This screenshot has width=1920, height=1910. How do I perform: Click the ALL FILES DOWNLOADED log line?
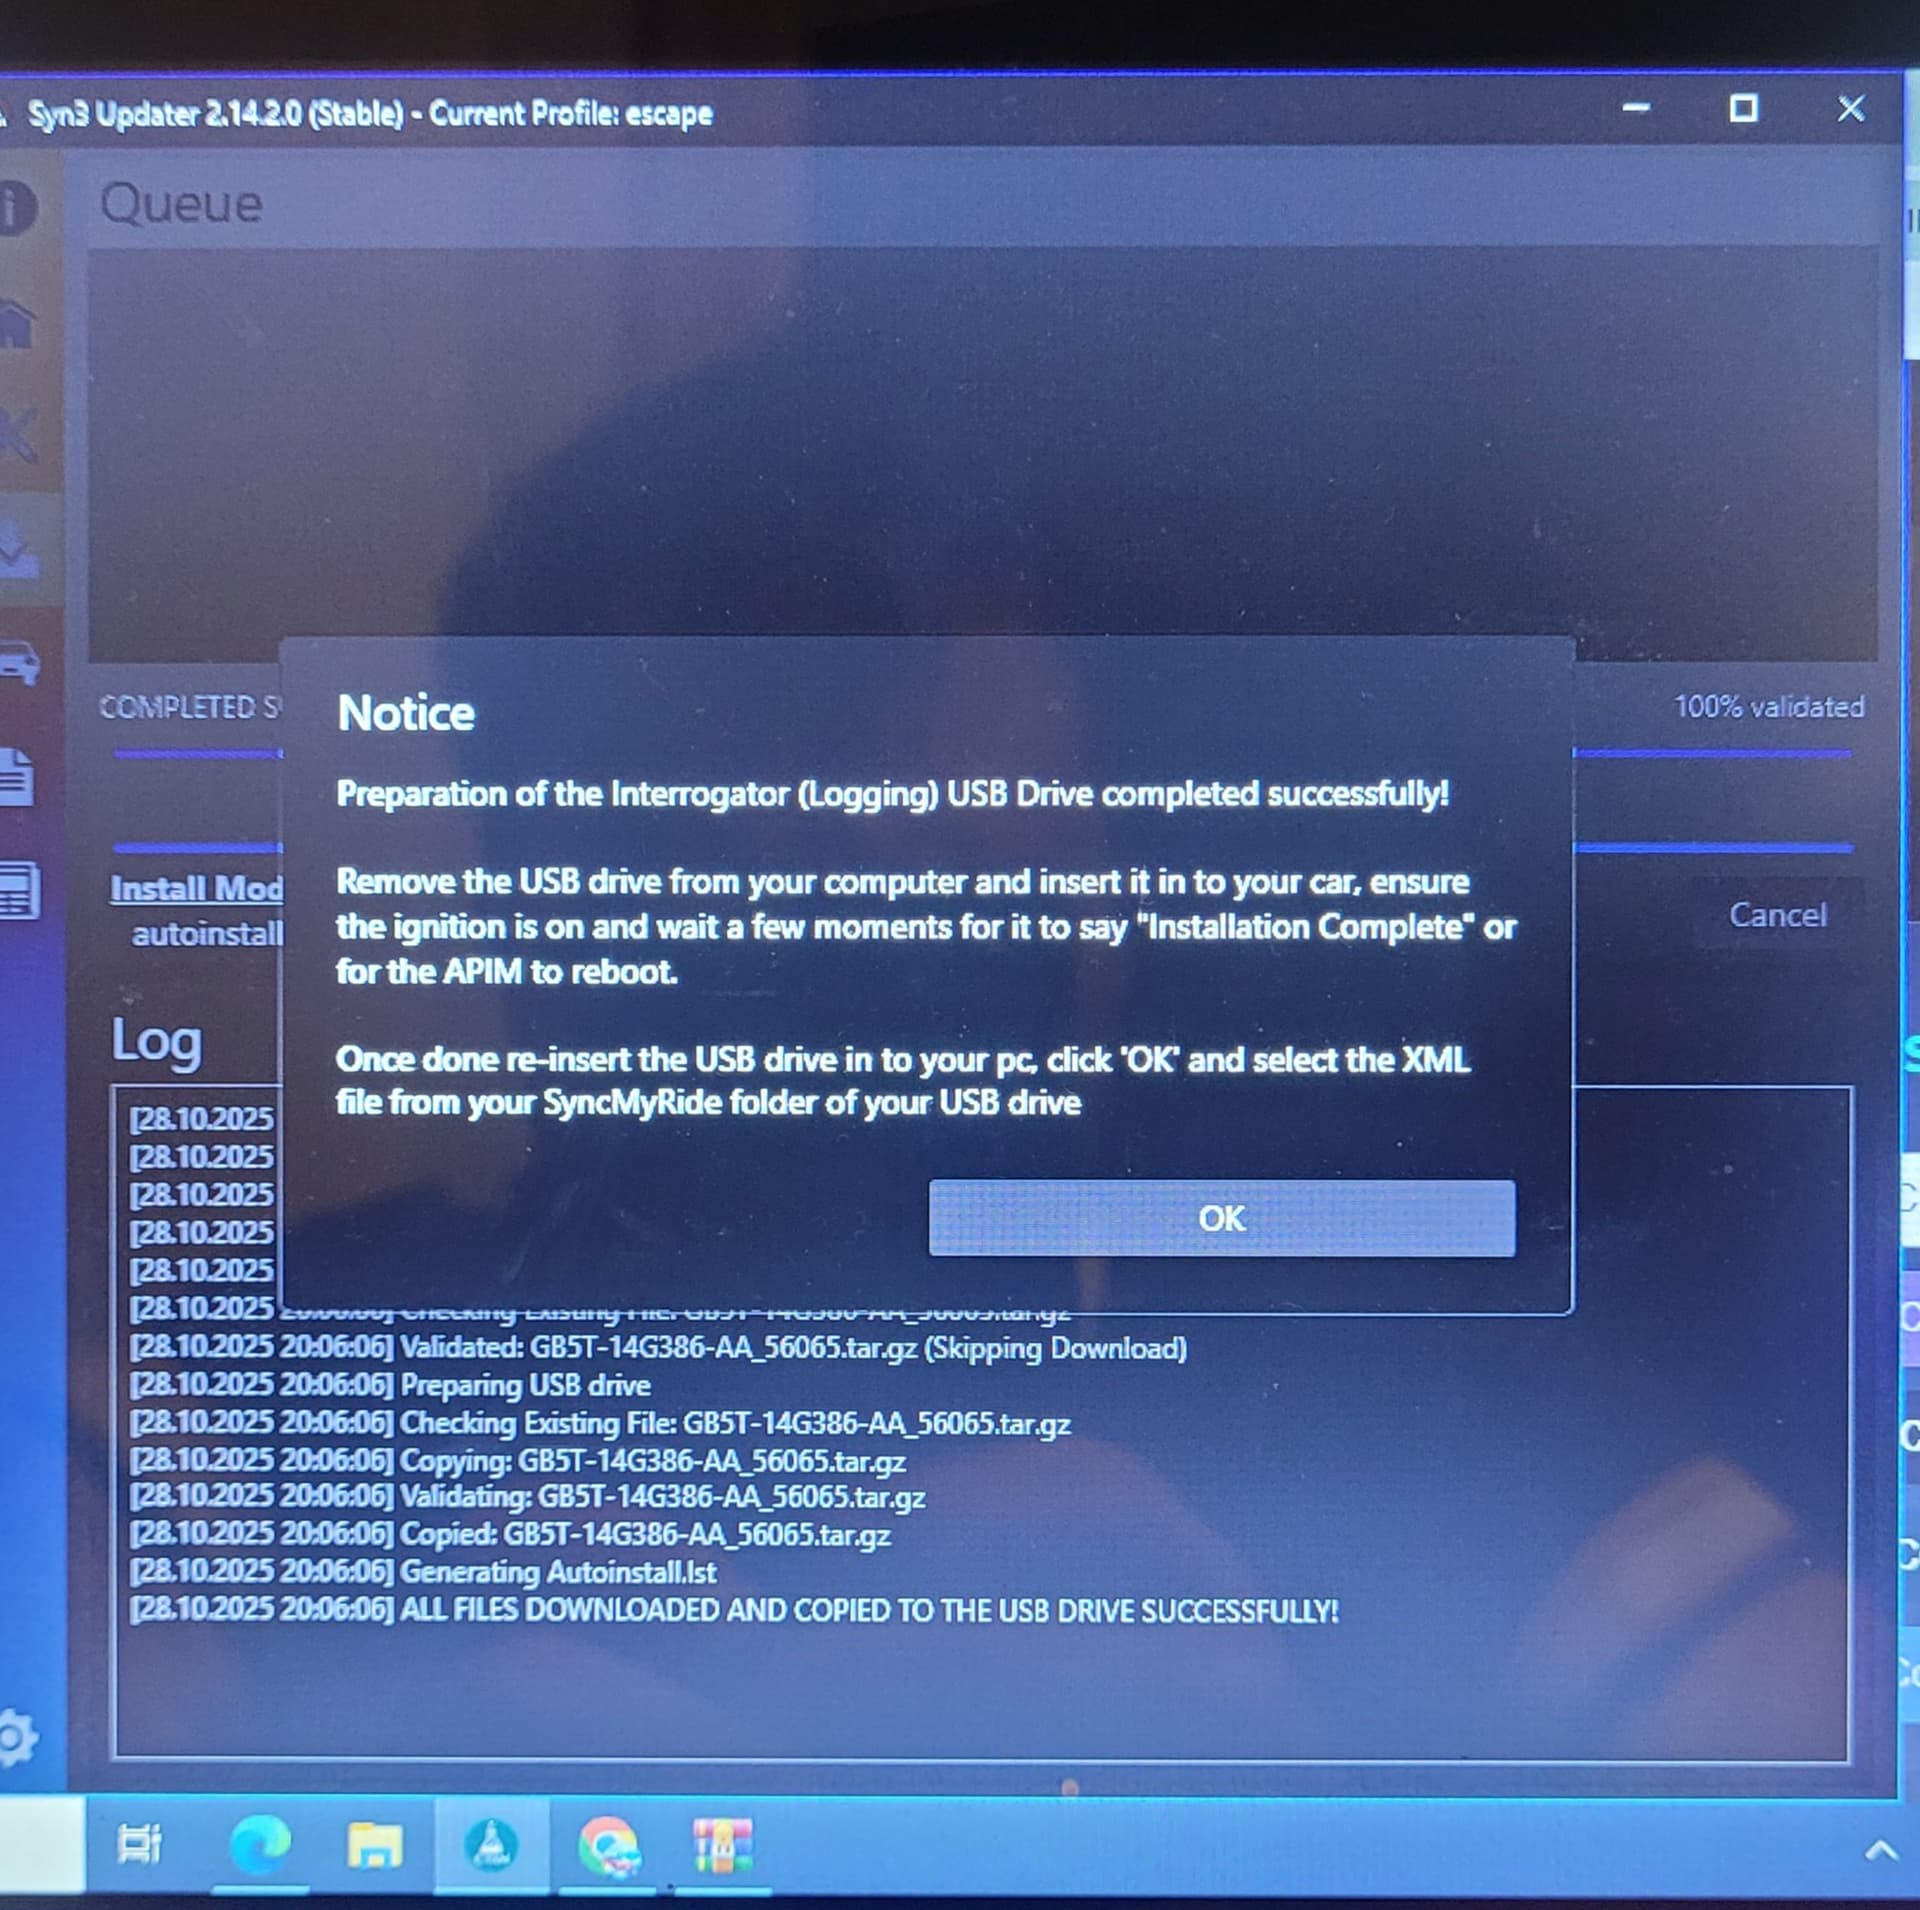733,1611
